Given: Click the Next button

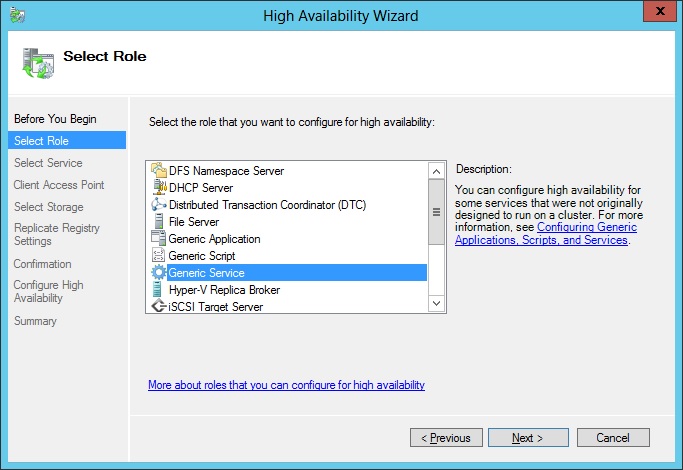Looking at the screenshot, I should click(528, 437).
